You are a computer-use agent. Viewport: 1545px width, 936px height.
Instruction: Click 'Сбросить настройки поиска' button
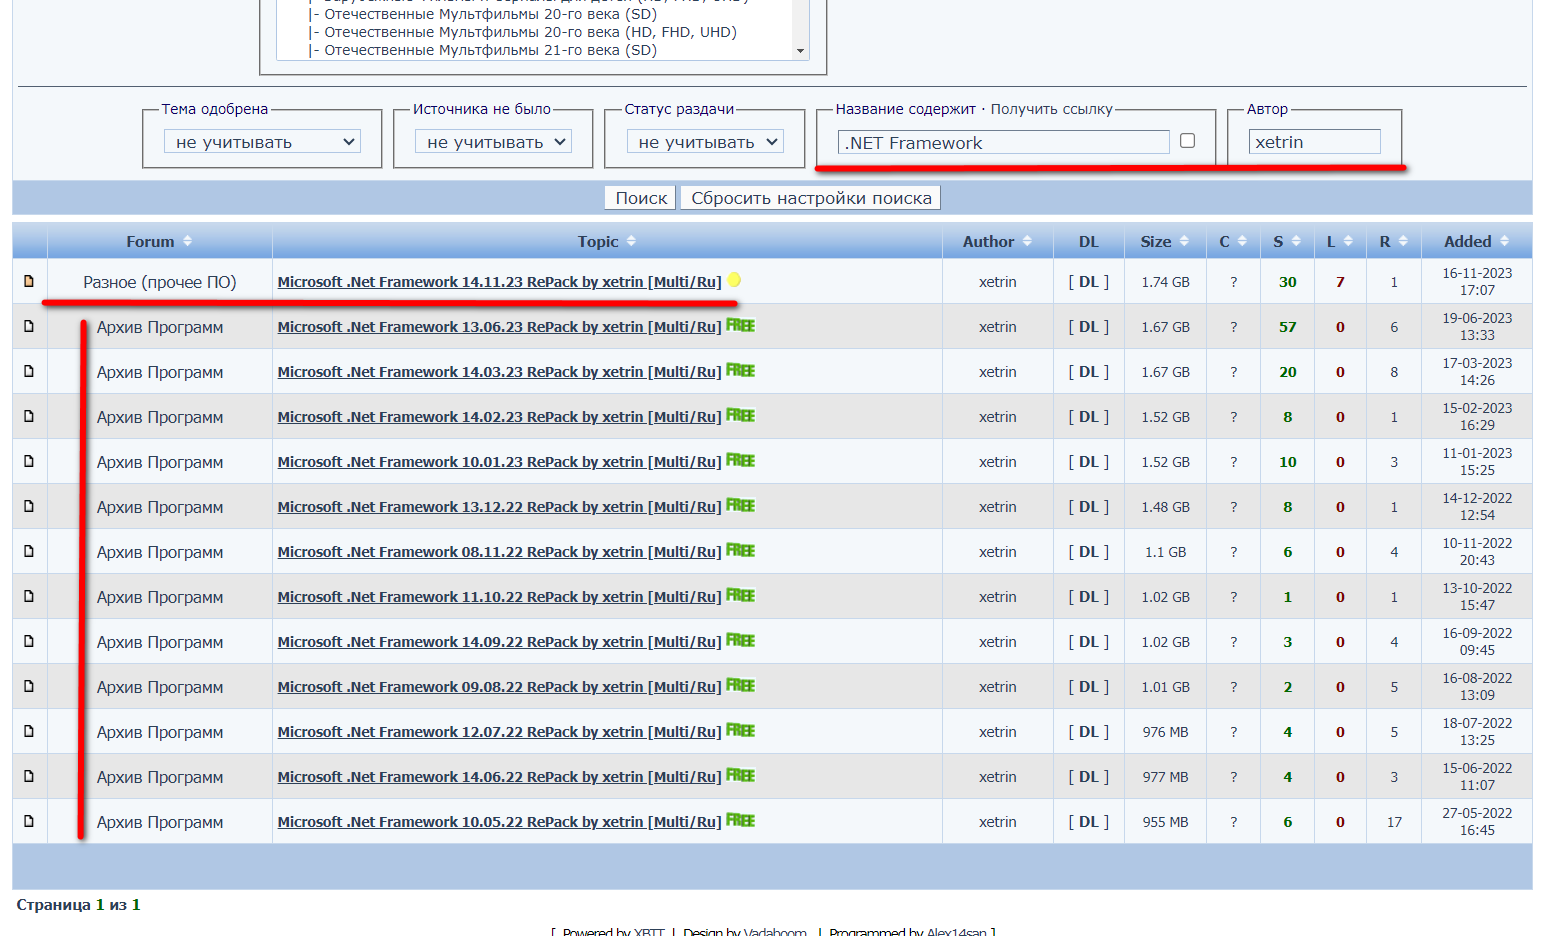811,198
